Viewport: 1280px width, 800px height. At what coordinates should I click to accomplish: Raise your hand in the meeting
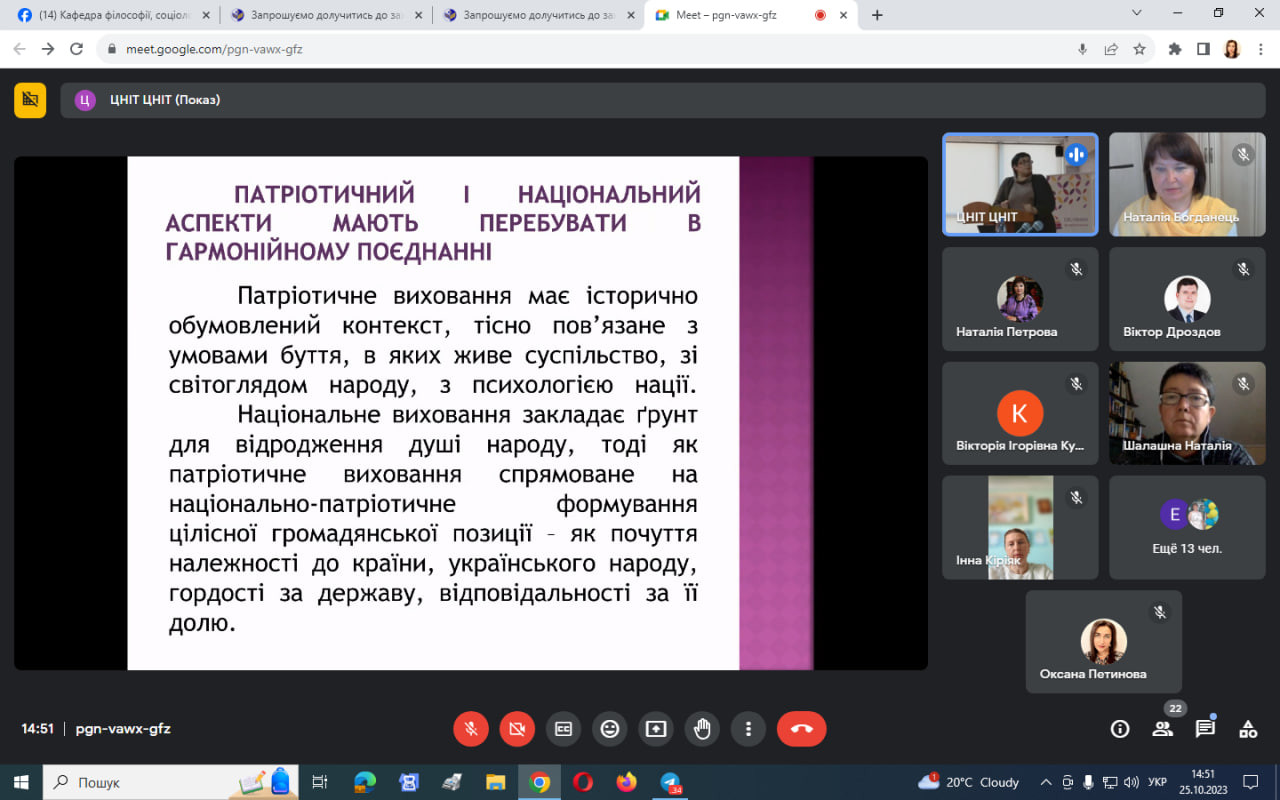[x=702, y=729]
